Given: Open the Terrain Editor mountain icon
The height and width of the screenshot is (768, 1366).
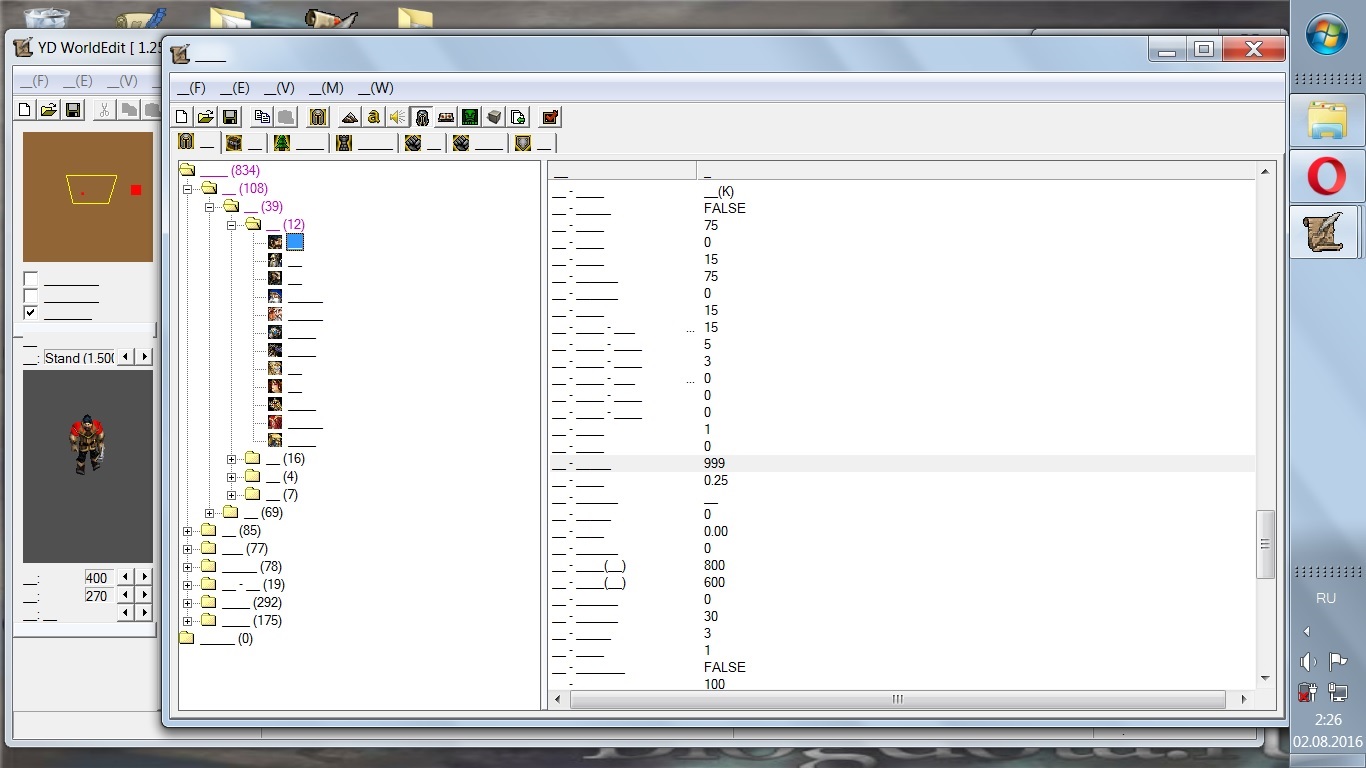Looking at the screenshot, I should [x=349, y=117].
